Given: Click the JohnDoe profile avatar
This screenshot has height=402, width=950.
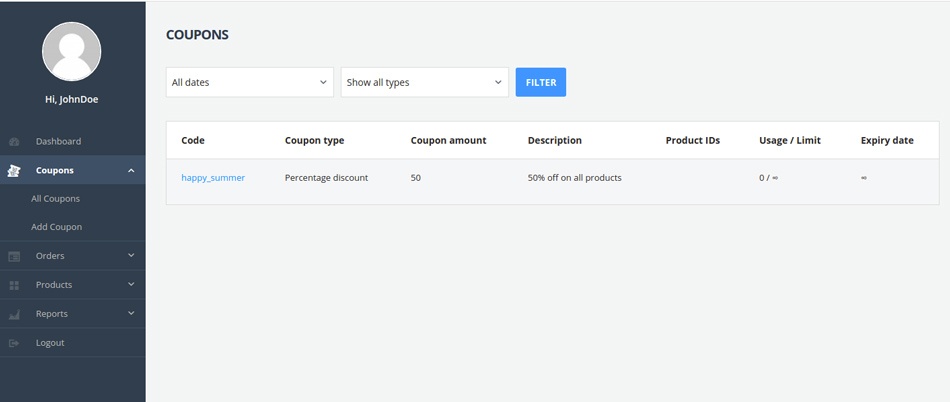Looking at the screenshot, I should (71, 52).
